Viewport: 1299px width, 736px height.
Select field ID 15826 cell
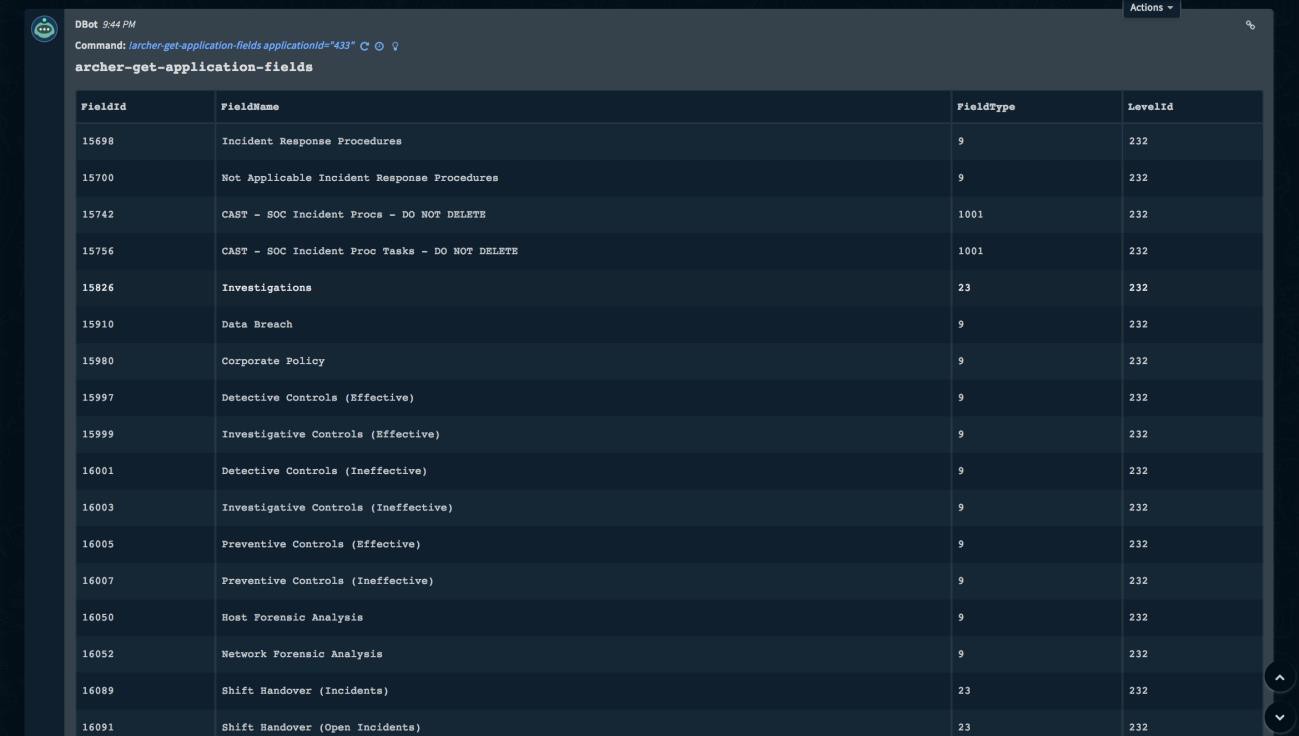coord(145,288)
